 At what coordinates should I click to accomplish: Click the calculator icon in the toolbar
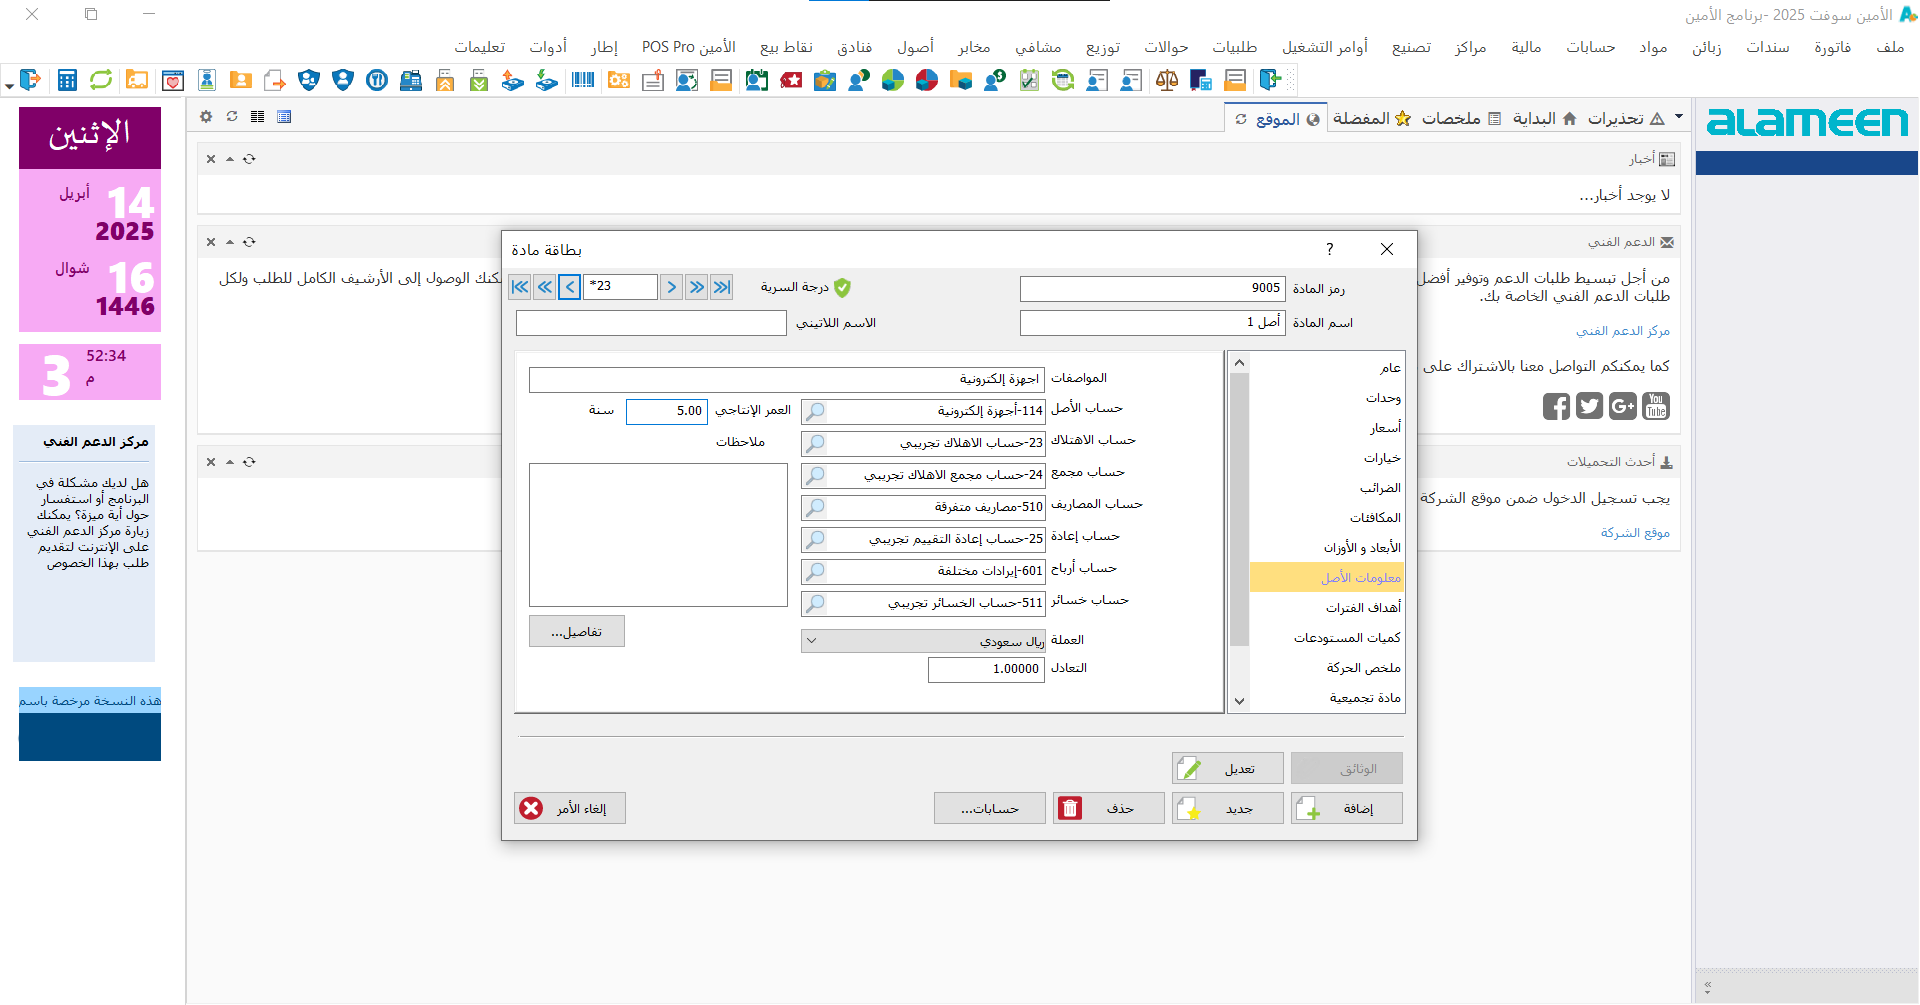[67, 80]
